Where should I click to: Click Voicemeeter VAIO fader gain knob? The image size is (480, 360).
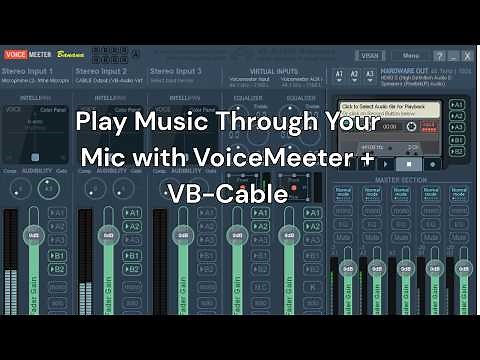coord(237,235)
